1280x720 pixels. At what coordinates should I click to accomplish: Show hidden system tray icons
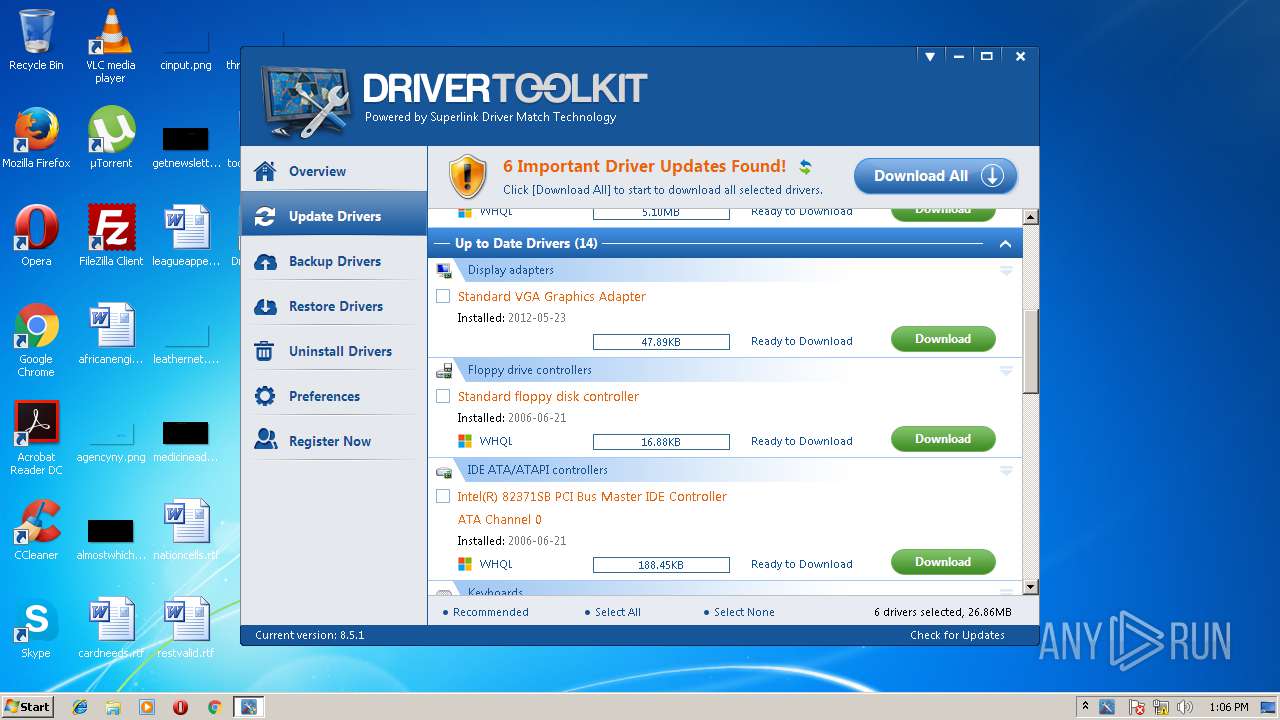[x=1085, y=707]
